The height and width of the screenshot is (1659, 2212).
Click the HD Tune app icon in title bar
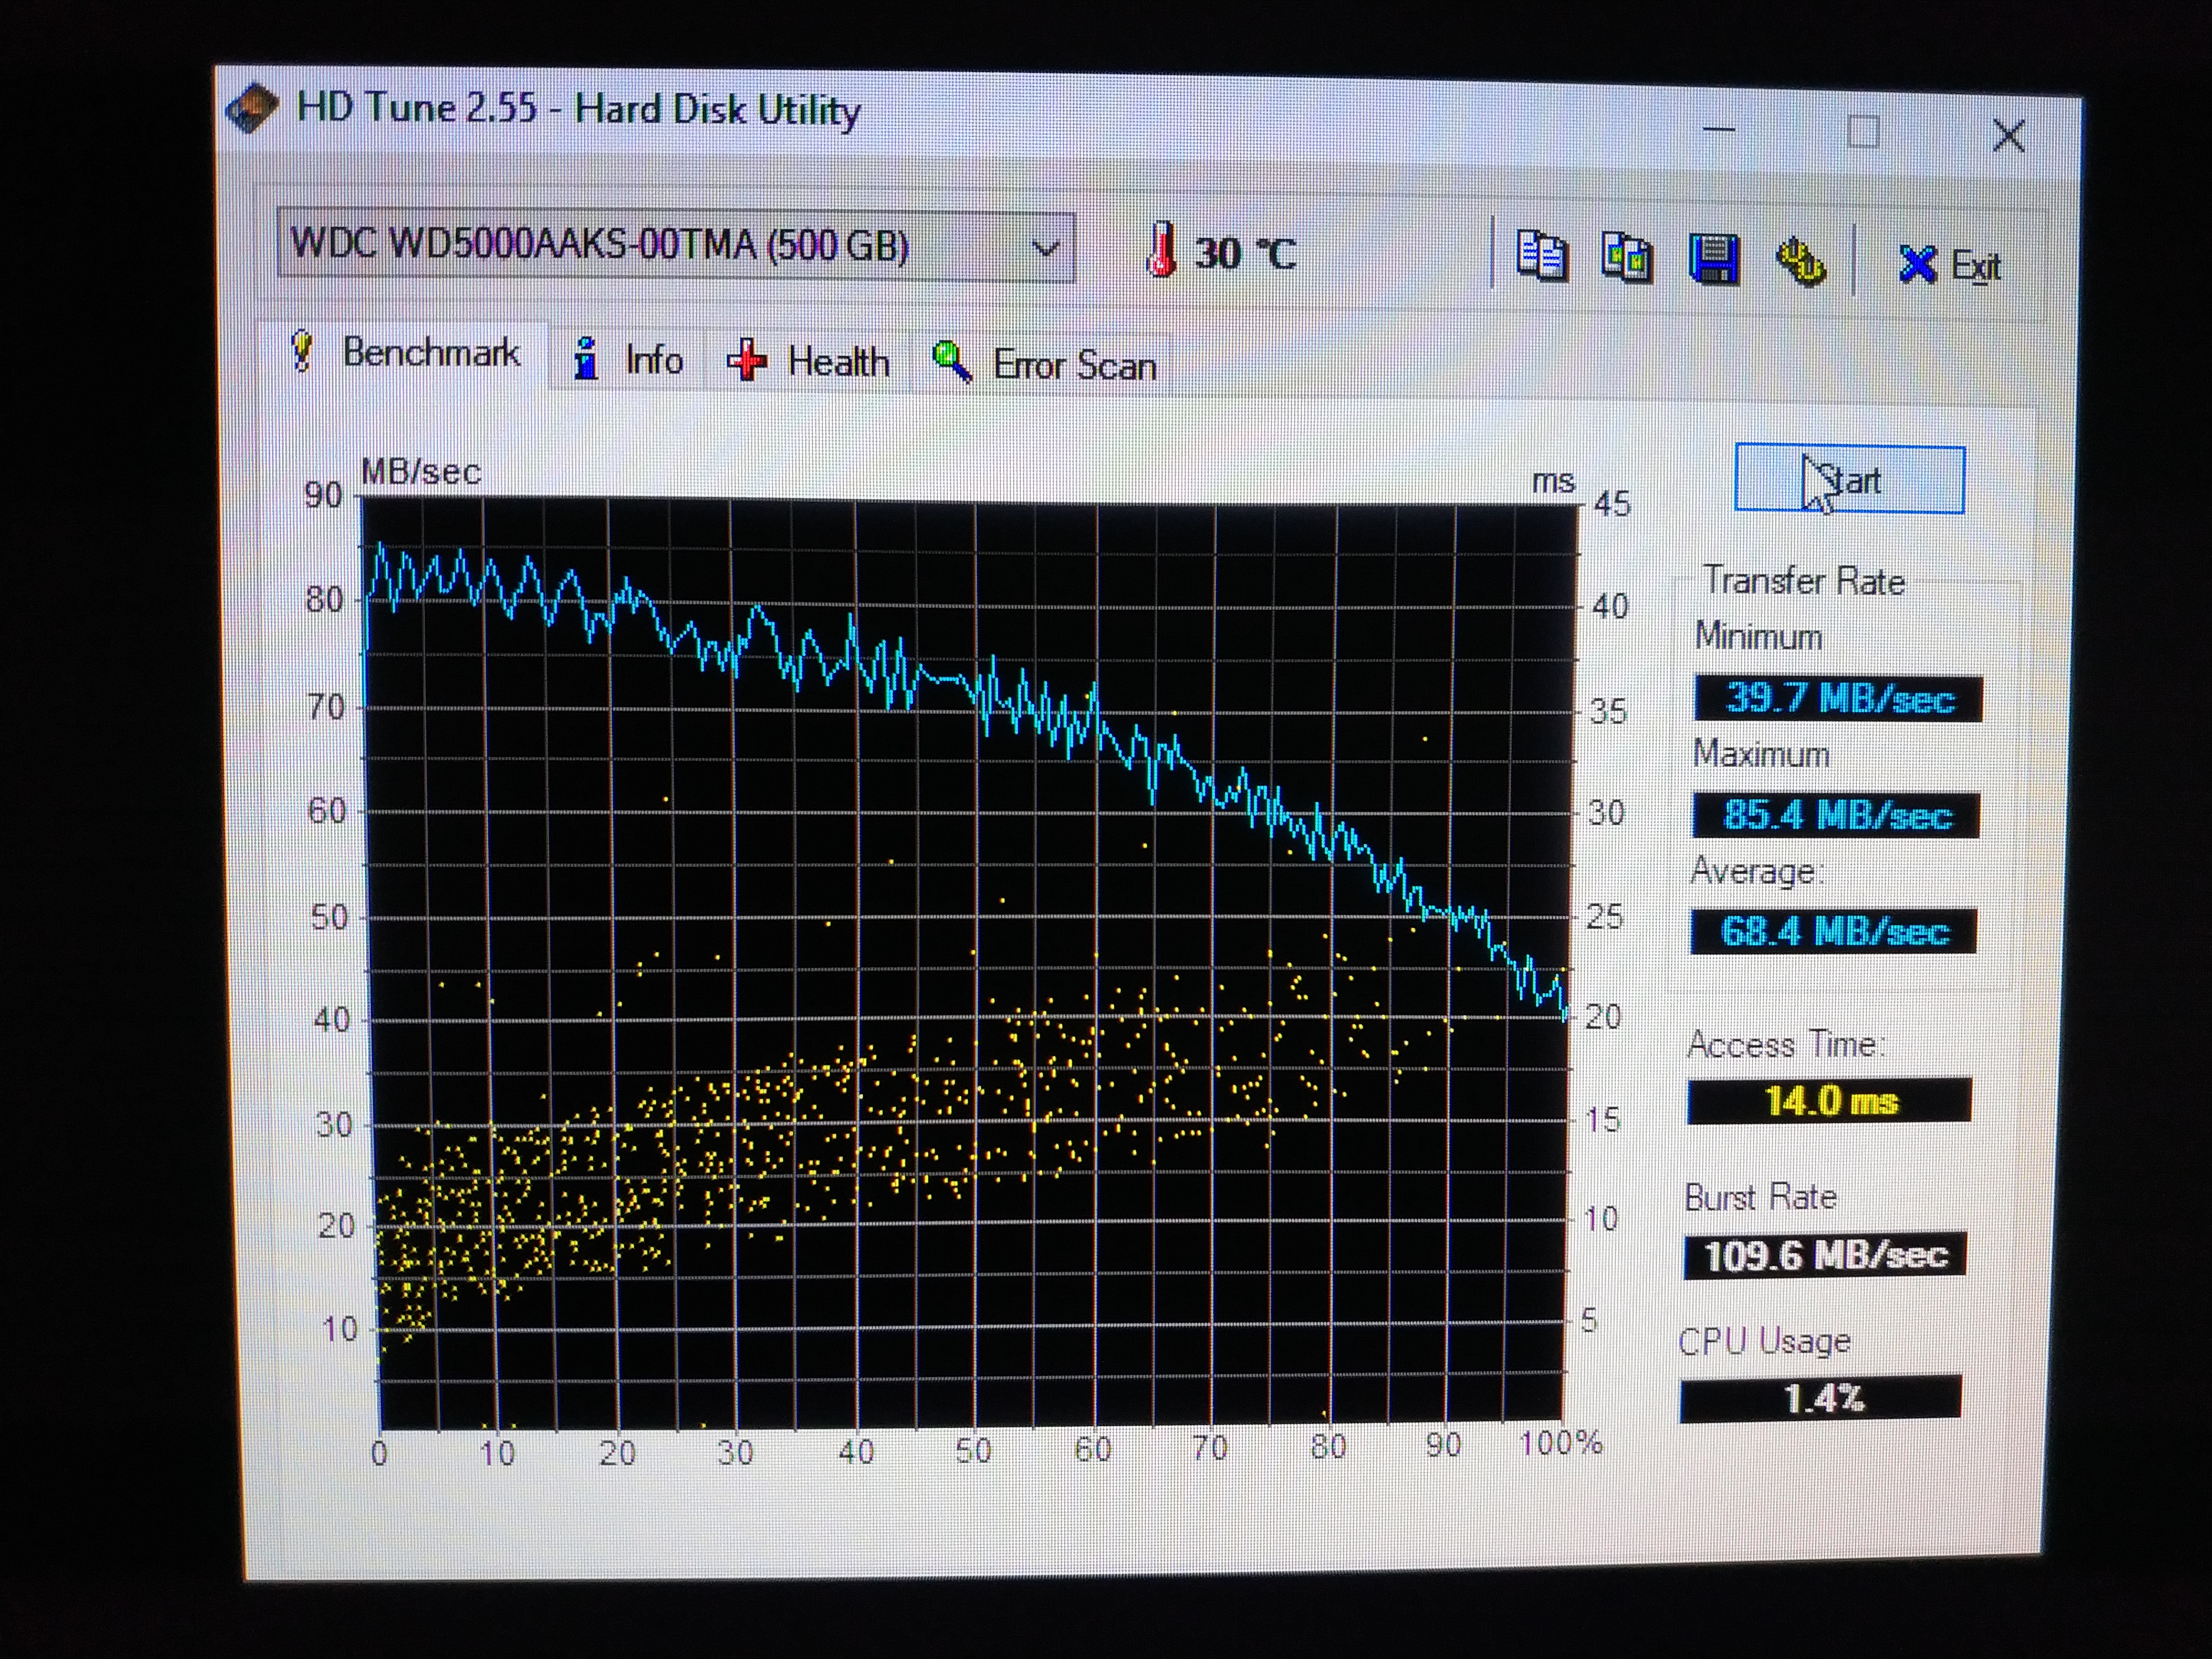tap(252, 108)
